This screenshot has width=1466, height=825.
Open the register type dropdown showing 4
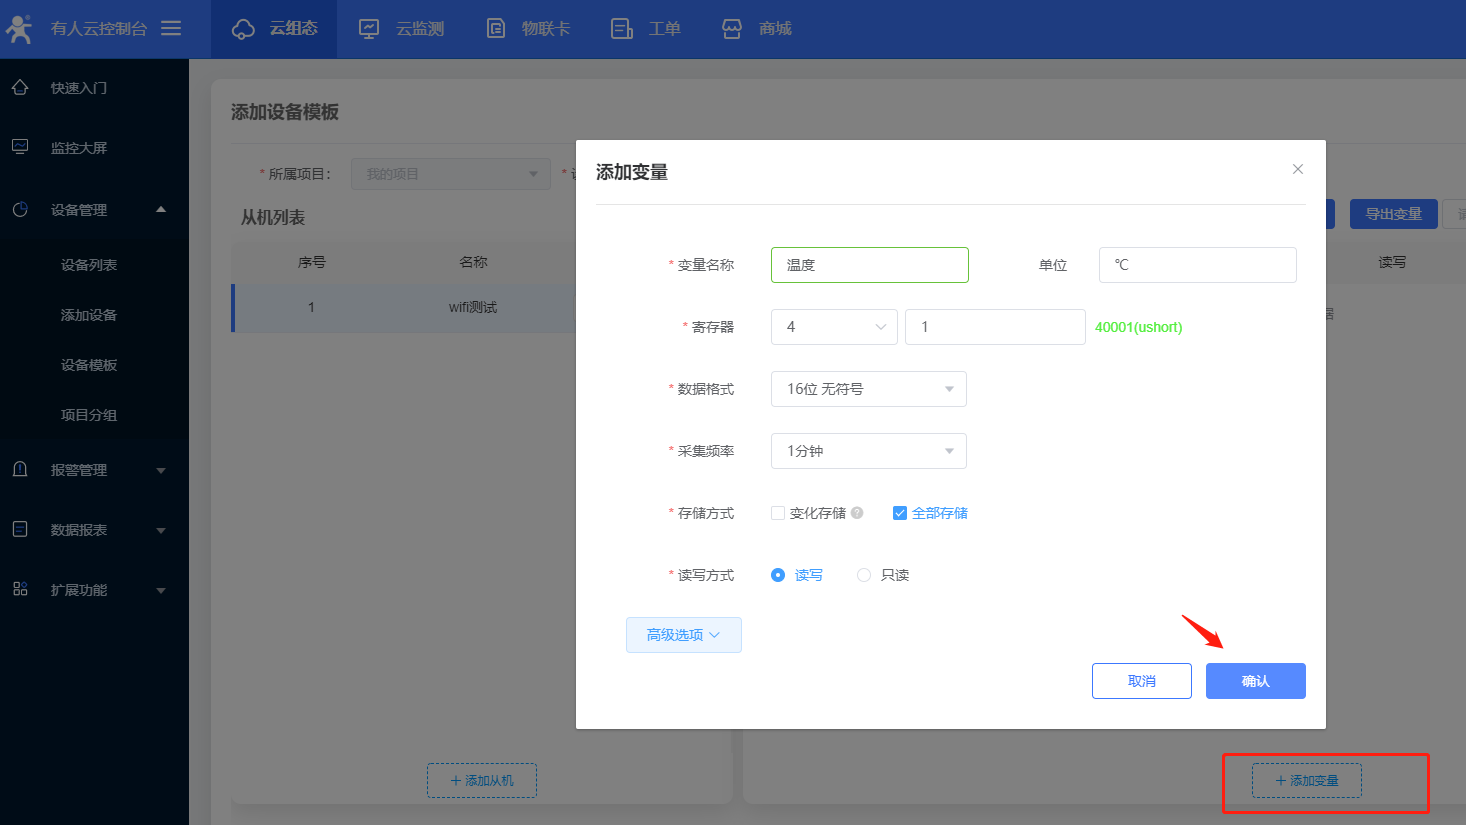coord(834,327)
